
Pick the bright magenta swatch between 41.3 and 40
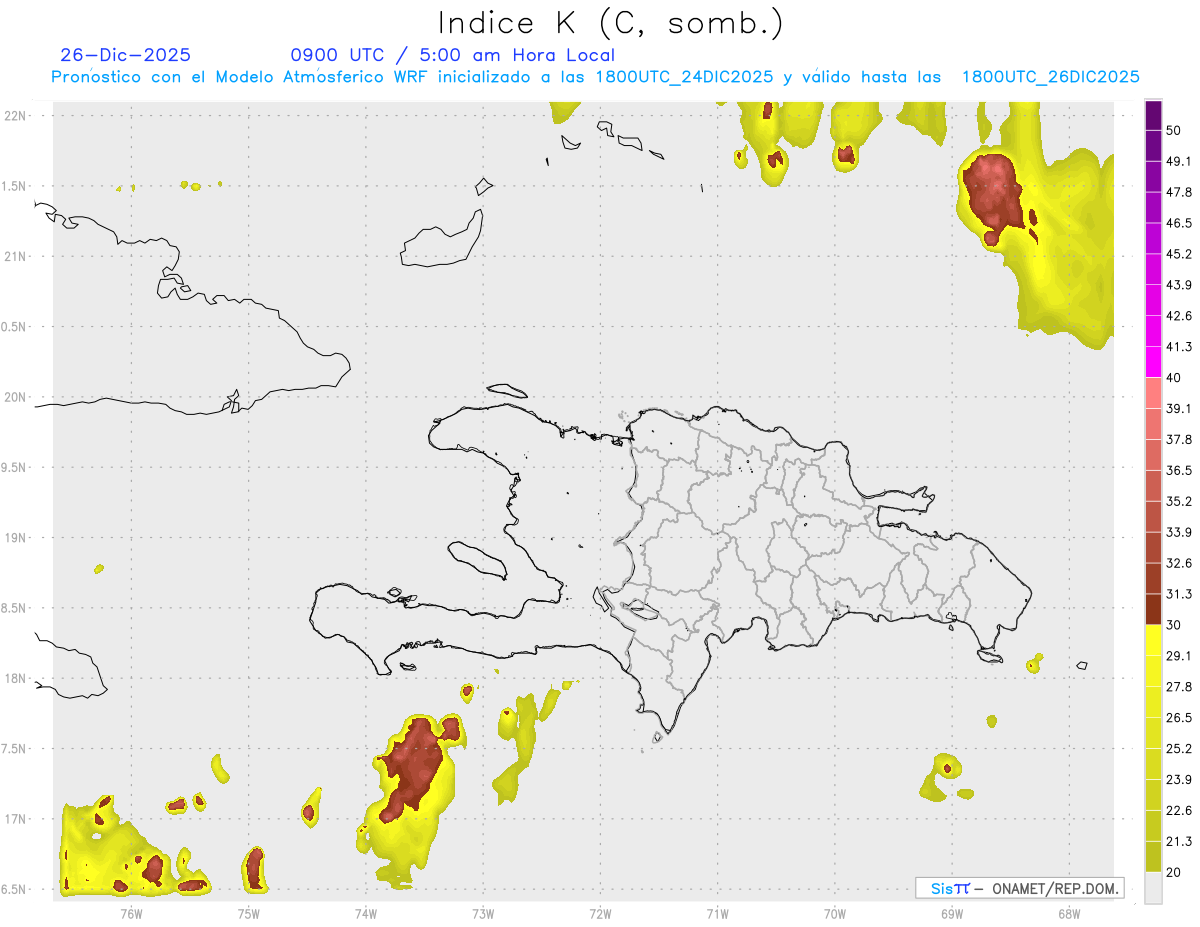tap(1153, 362)
